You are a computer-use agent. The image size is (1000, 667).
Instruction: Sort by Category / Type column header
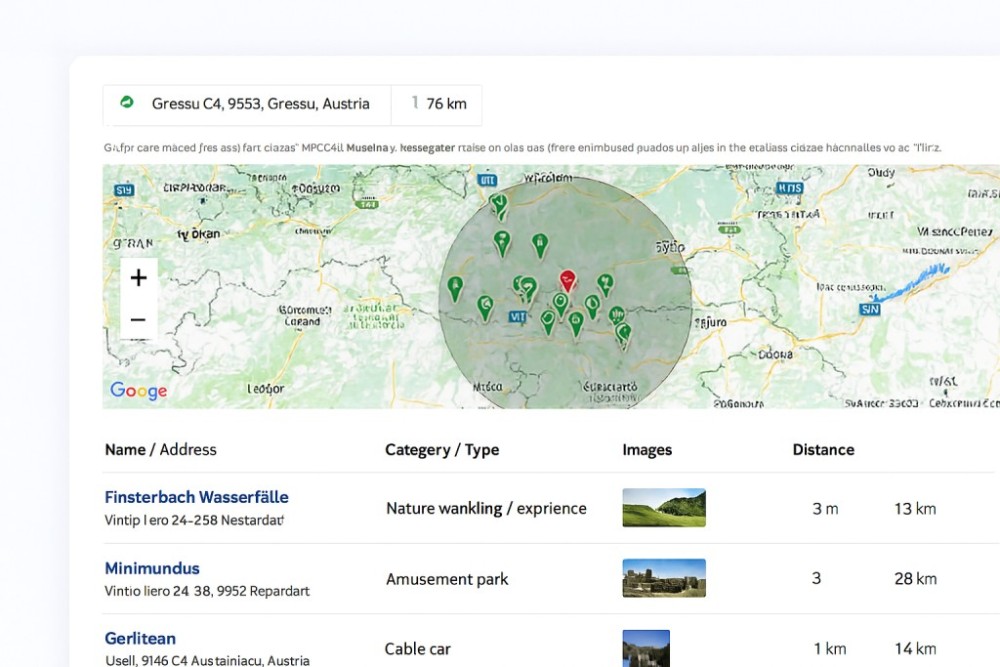pos(442,450)
